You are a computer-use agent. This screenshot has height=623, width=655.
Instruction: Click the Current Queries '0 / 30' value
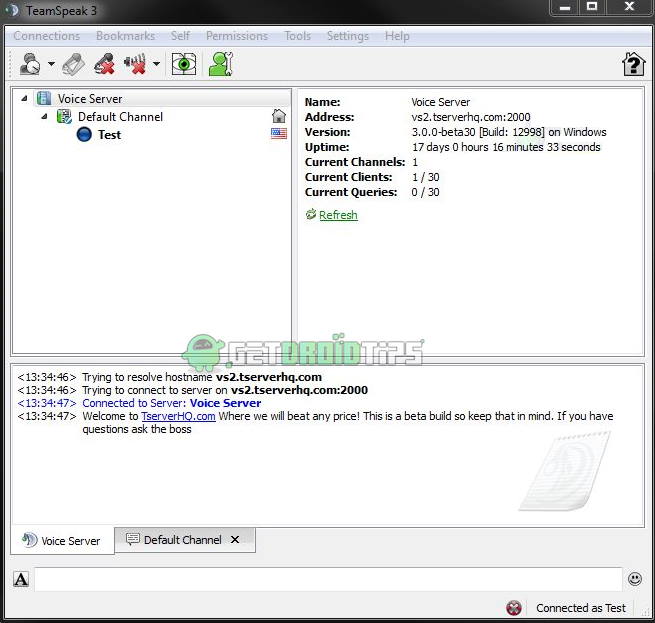425,192
